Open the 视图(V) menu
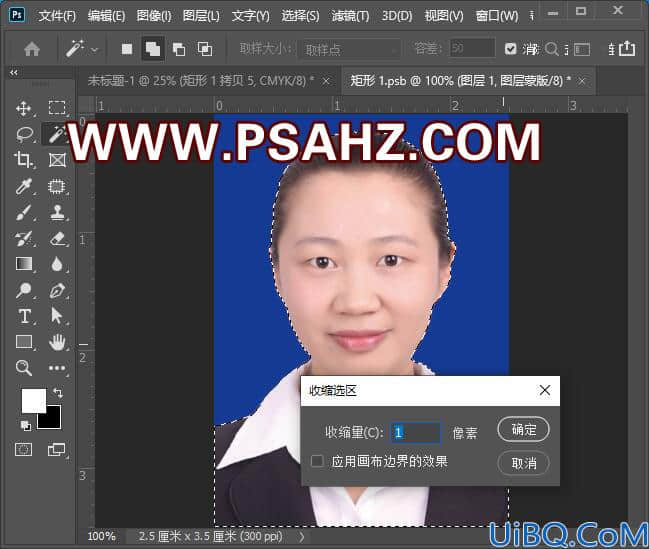649x549 pixels. pyautogui.click(x=444, y=16)
